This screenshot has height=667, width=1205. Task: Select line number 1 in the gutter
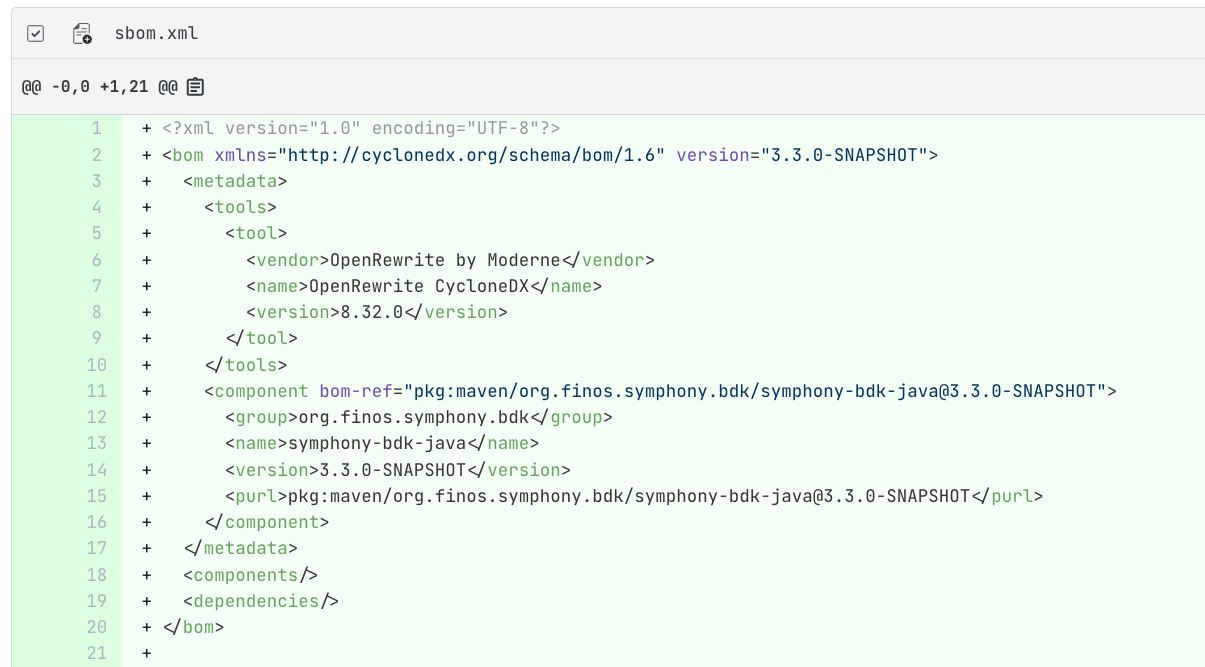point(96,129)
